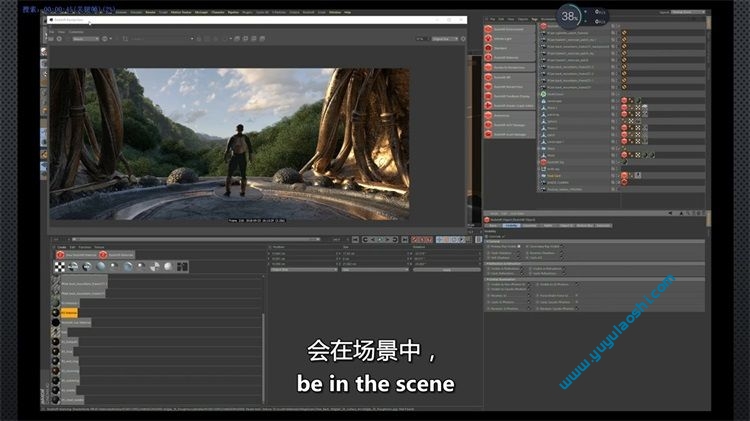Toggle the Casts Refractions checkbox

563,274
